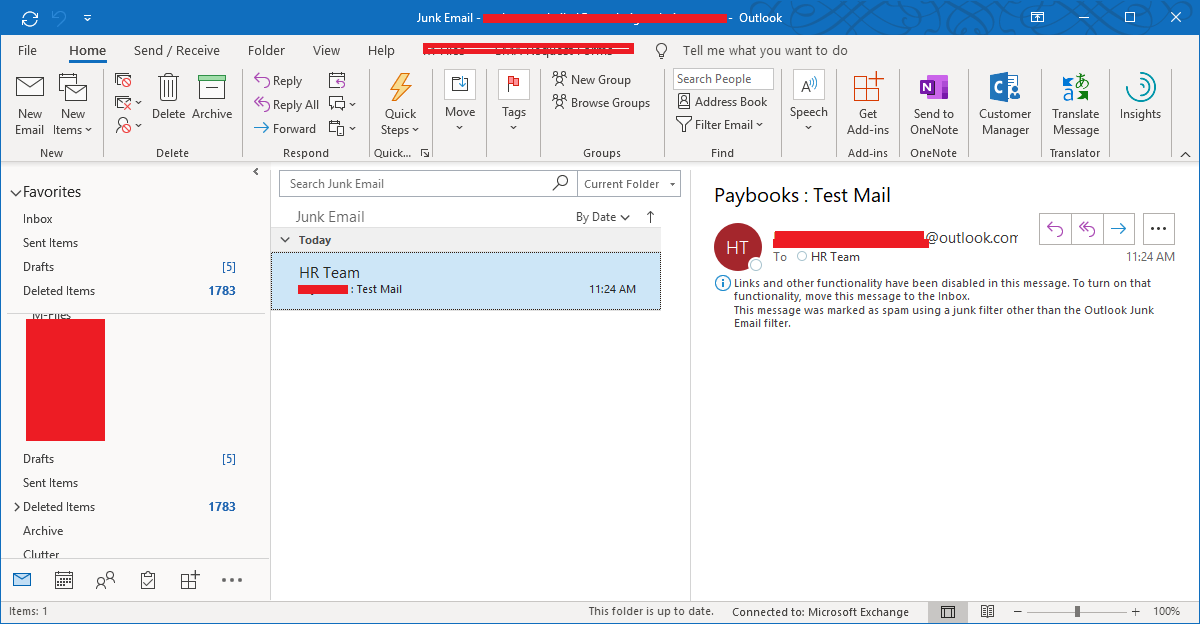Ignore this conversation using the Ignore icon

(123, 80)
